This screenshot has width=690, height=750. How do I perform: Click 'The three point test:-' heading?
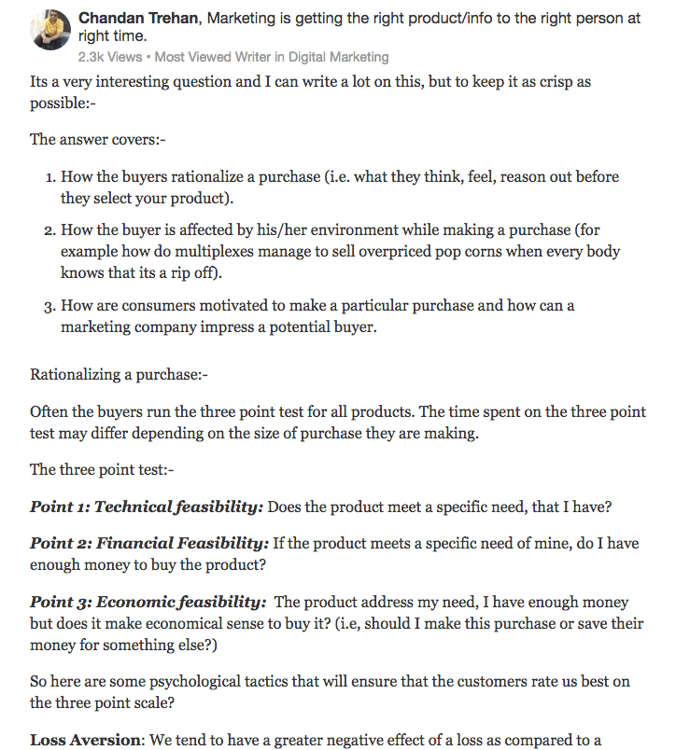pyautogui.click(x=102, y=469)
